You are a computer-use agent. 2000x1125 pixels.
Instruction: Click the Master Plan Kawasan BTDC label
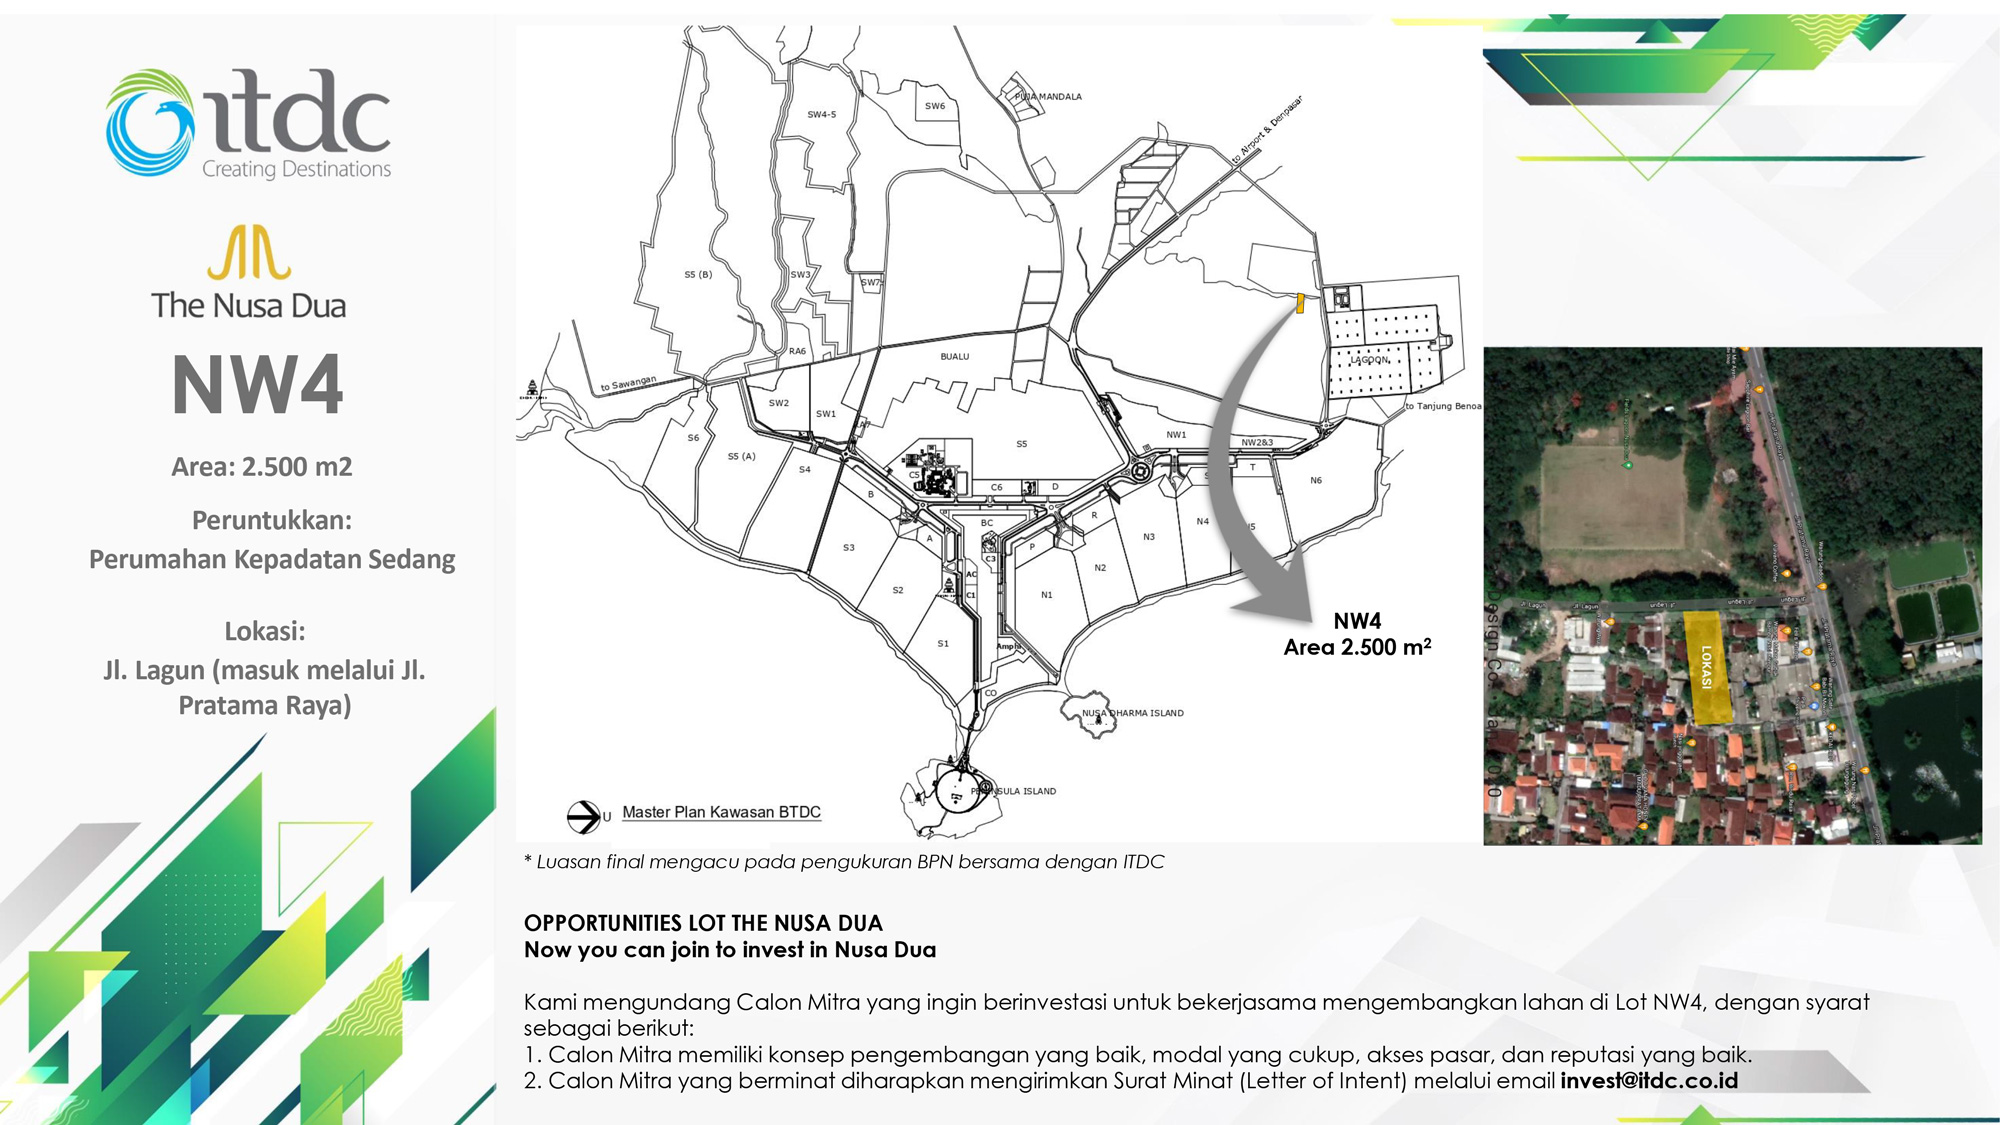point(721,812)
